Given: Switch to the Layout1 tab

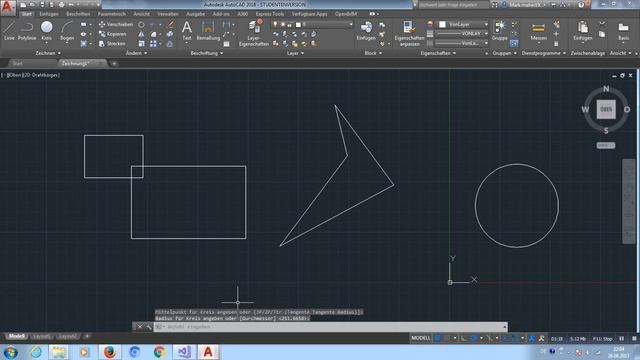Looking at the screenshot, I should tap(42, 337).
